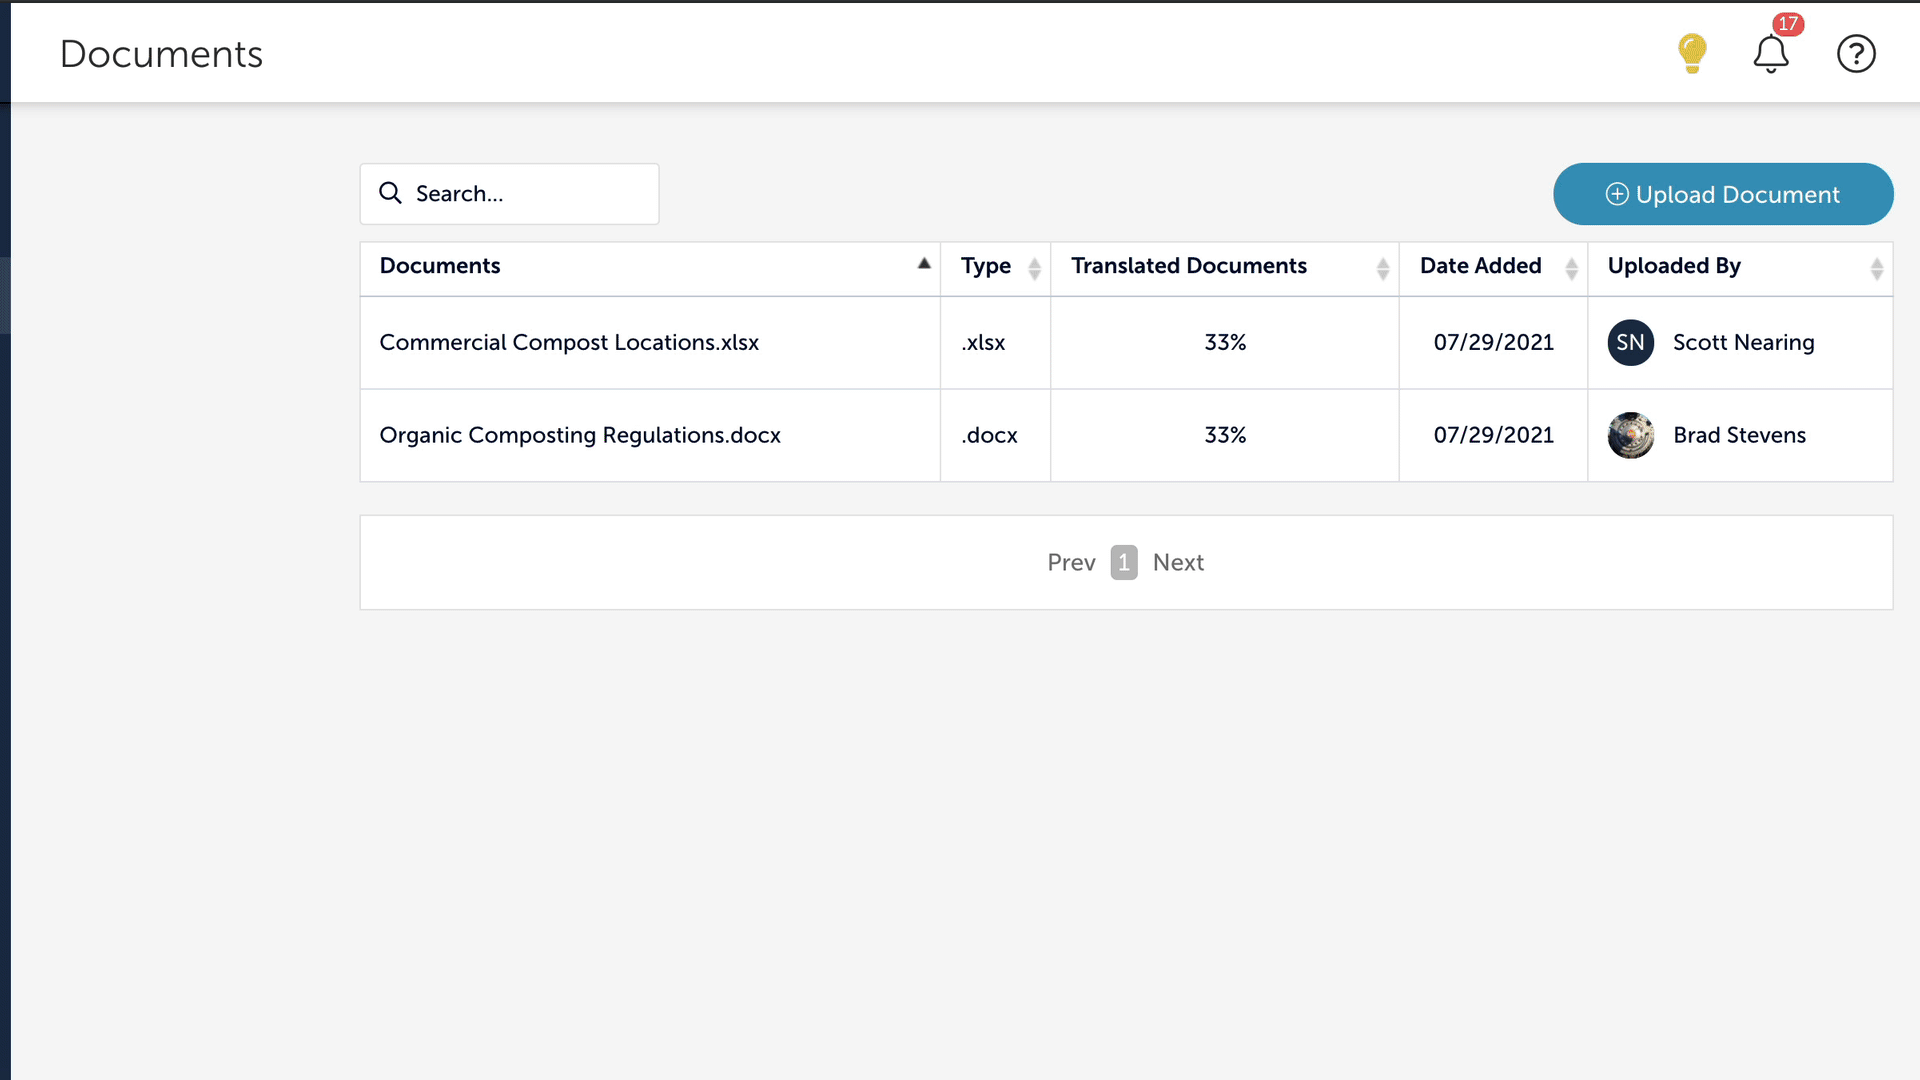Go to the Next page
The height and width of the screenshot is (1080, 1920).
1178,563
